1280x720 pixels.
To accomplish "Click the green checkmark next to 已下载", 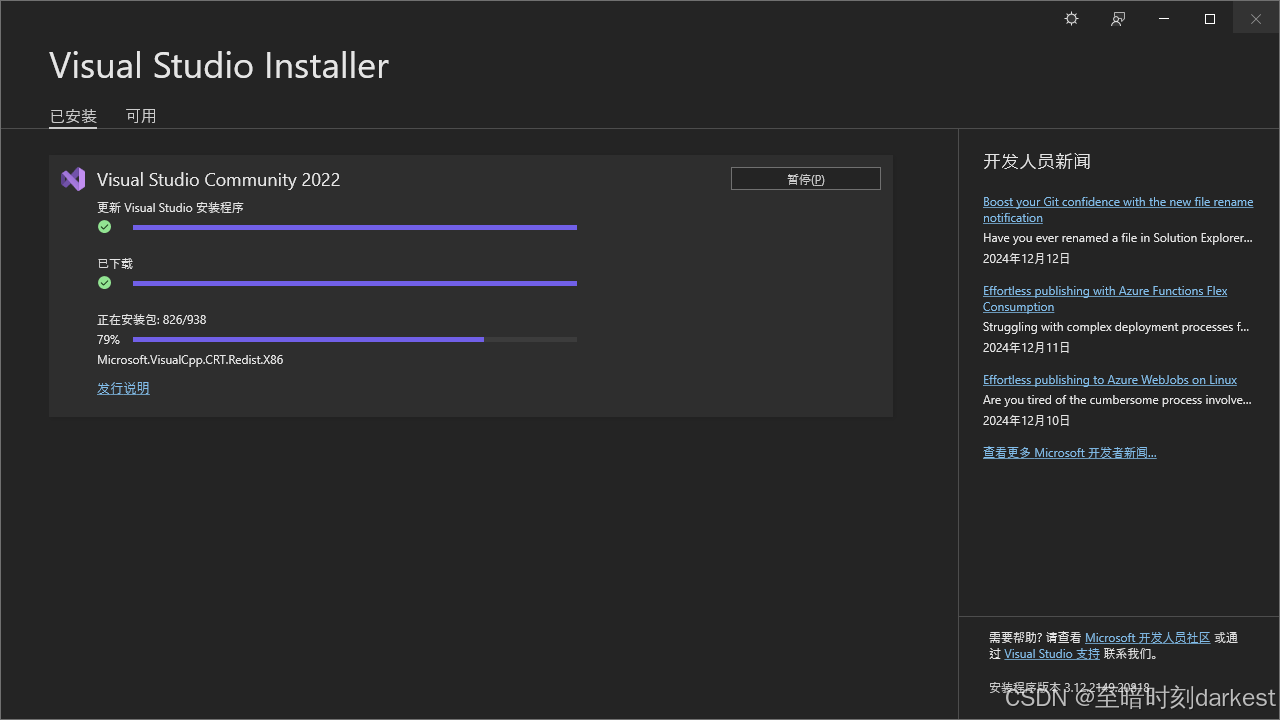I will 104,283.
